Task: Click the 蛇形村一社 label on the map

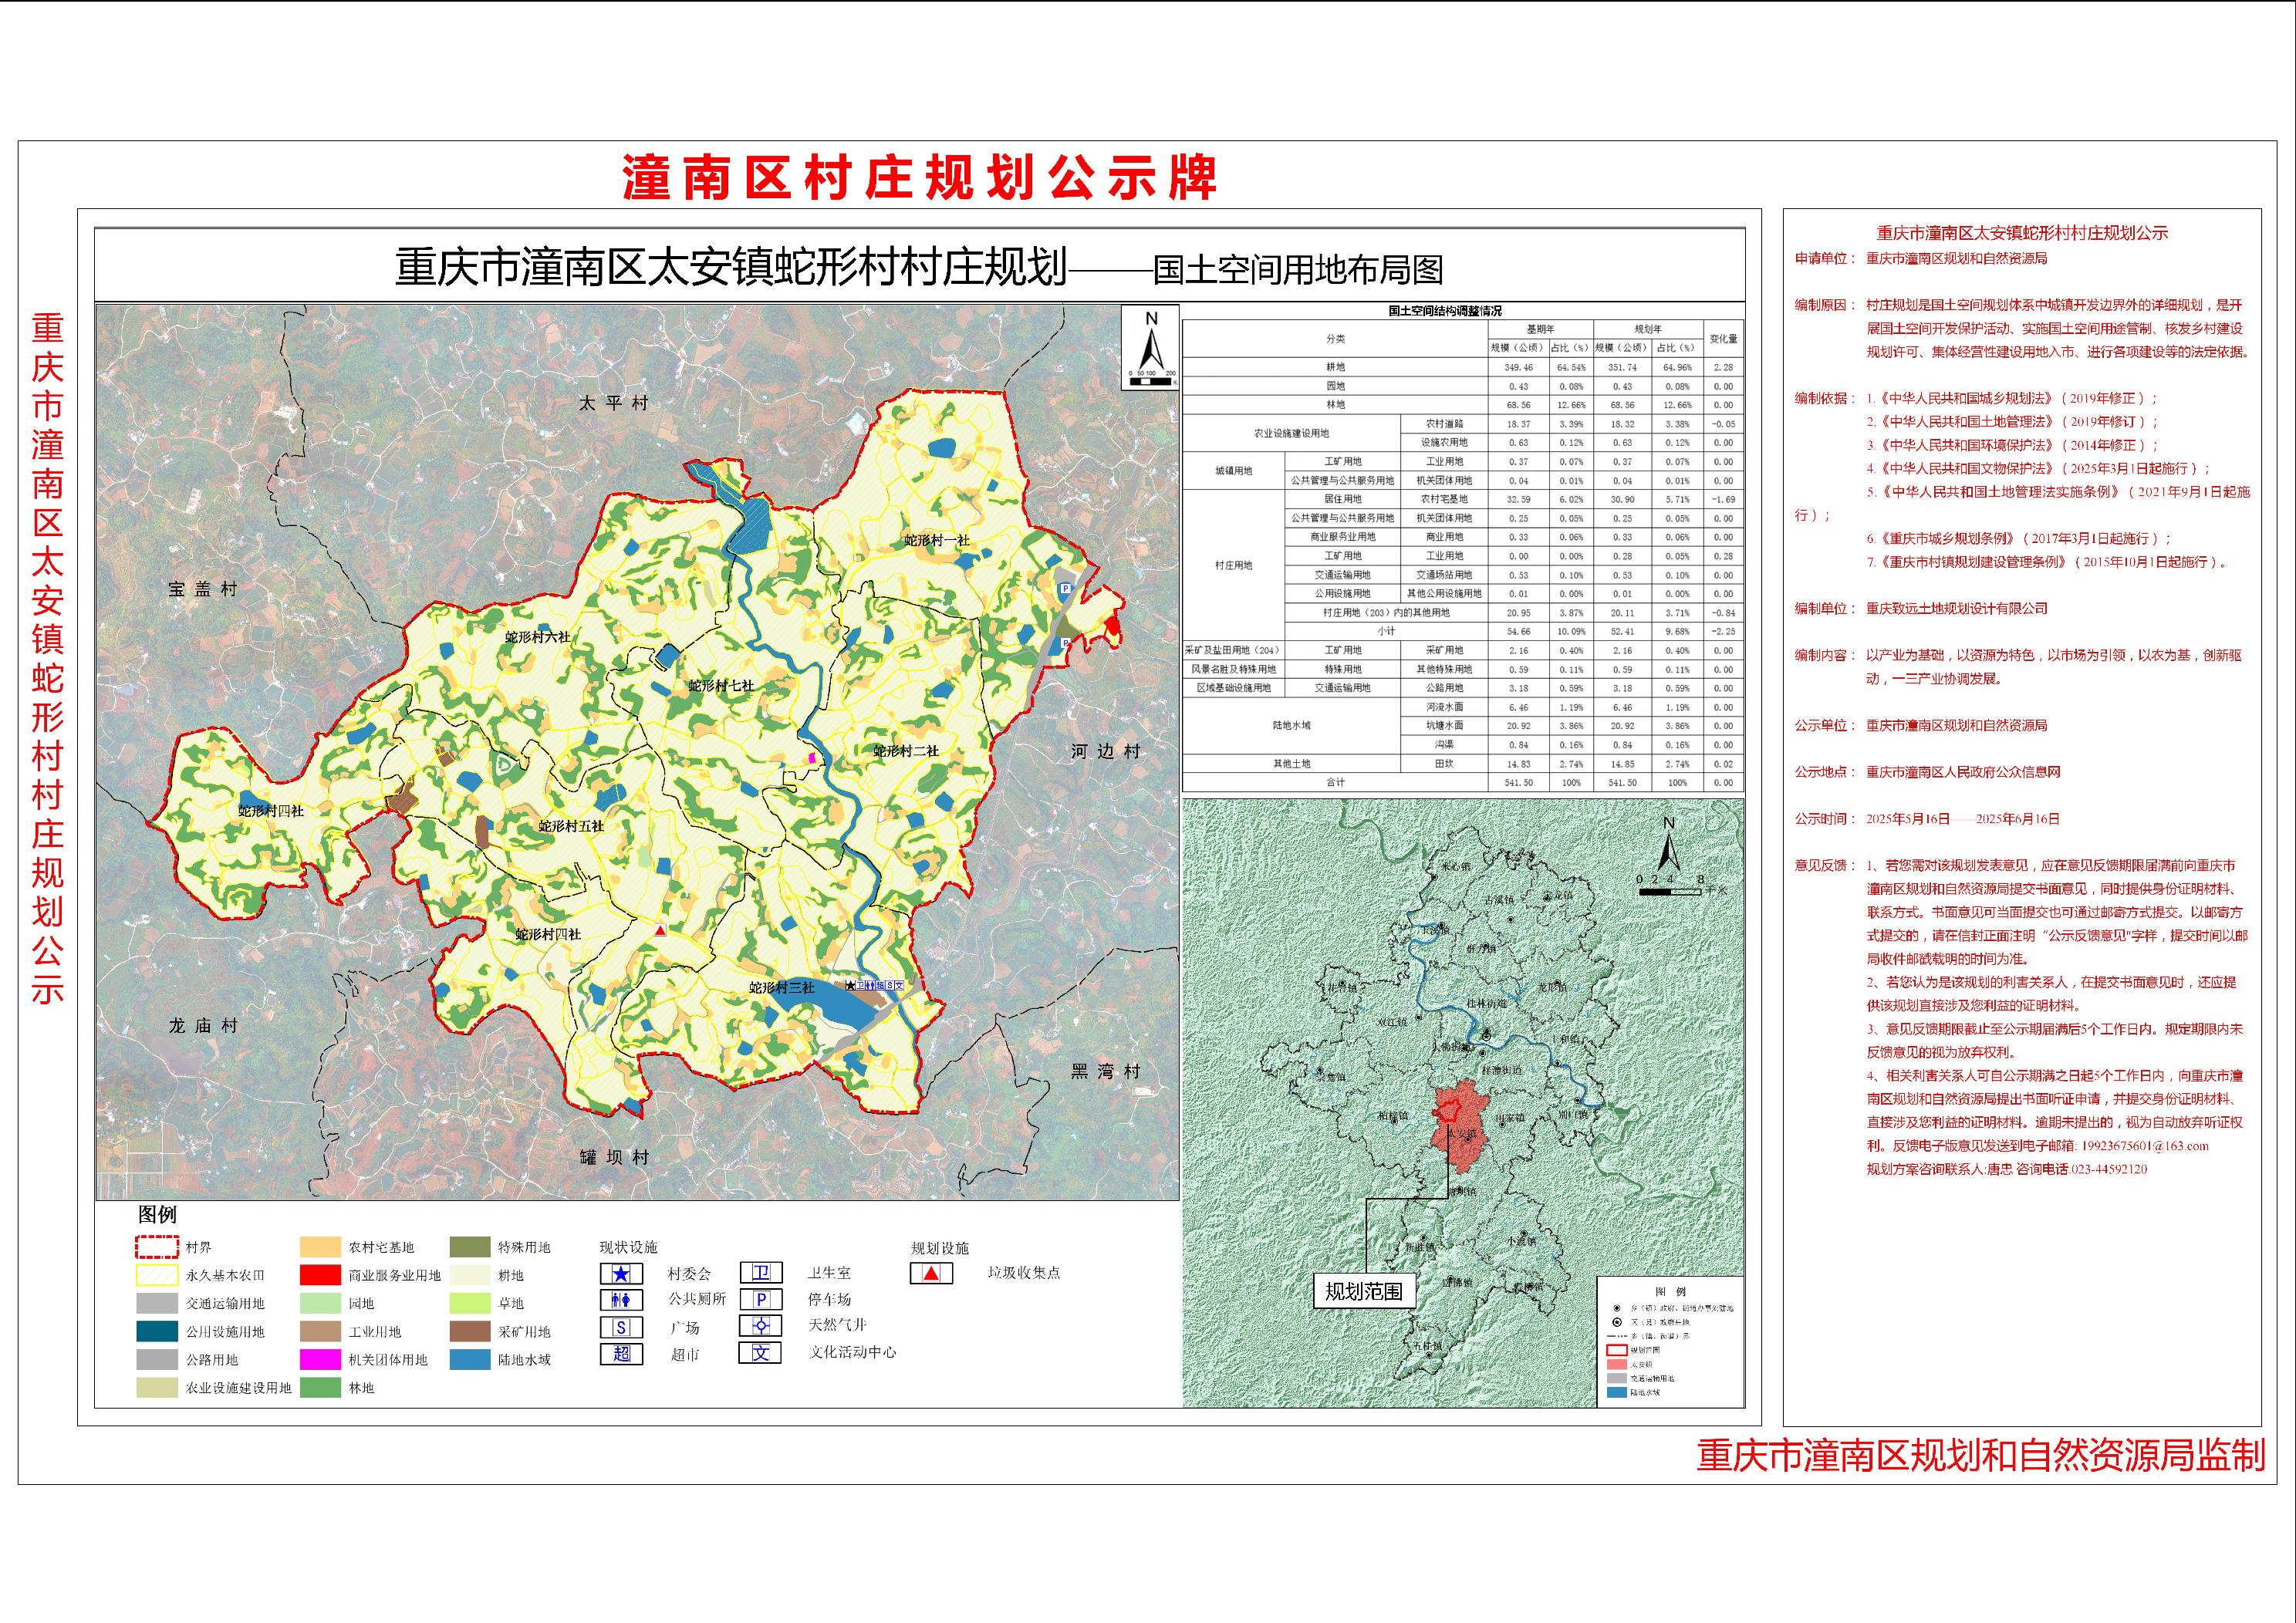Action: click(937, 540)
